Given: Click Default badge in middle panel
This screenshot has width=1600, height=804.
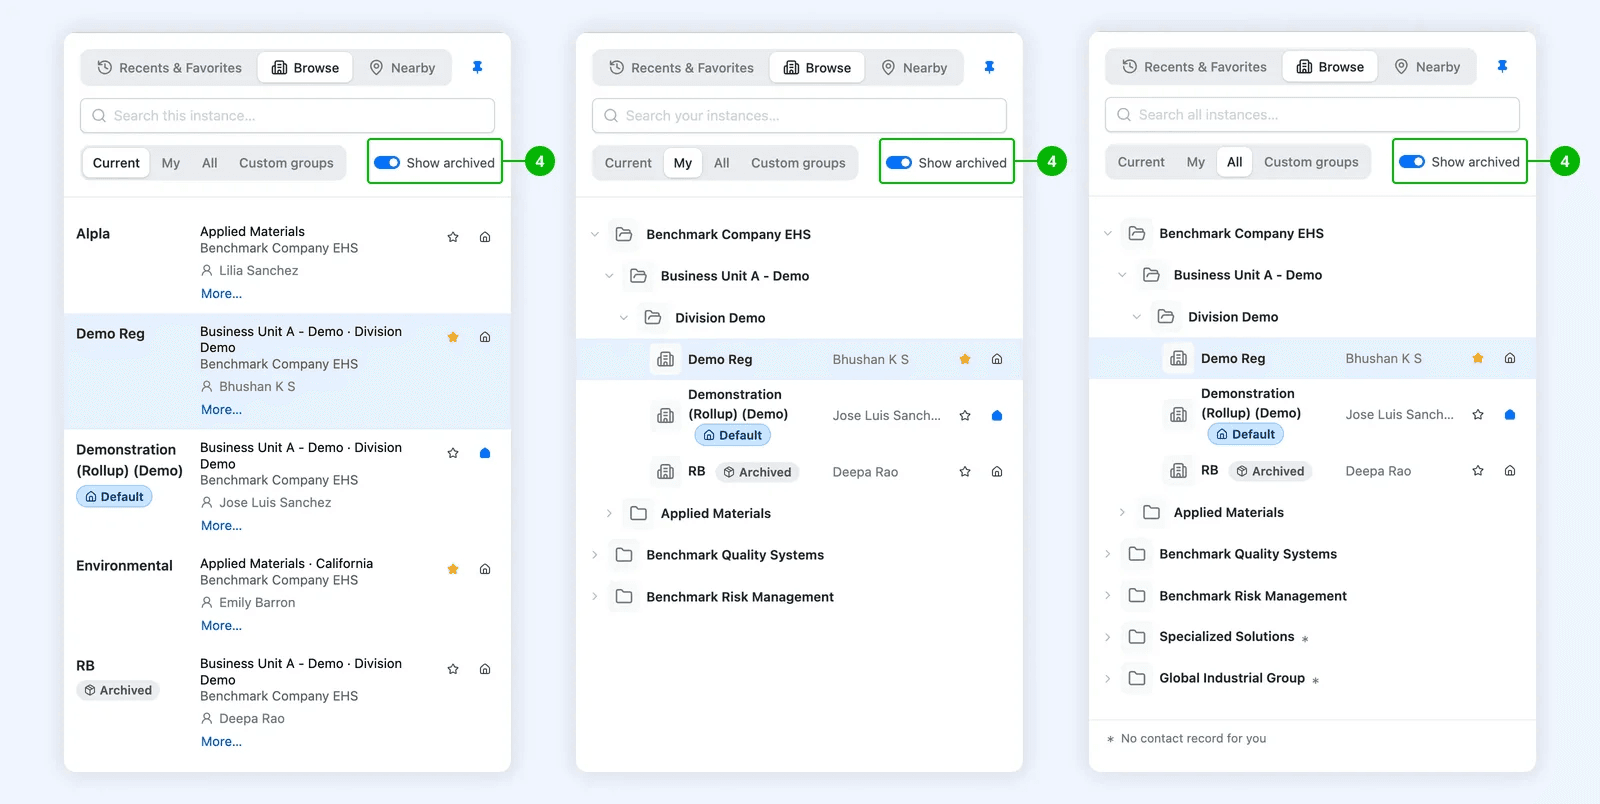Looking at the screenshot, I should 732,435.
